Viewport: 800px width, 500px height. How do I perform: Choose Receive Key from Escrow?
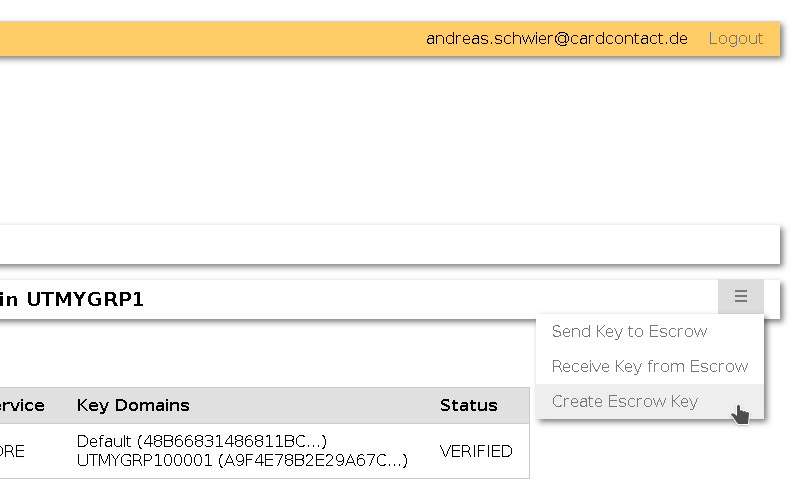[x=649, y=367]
